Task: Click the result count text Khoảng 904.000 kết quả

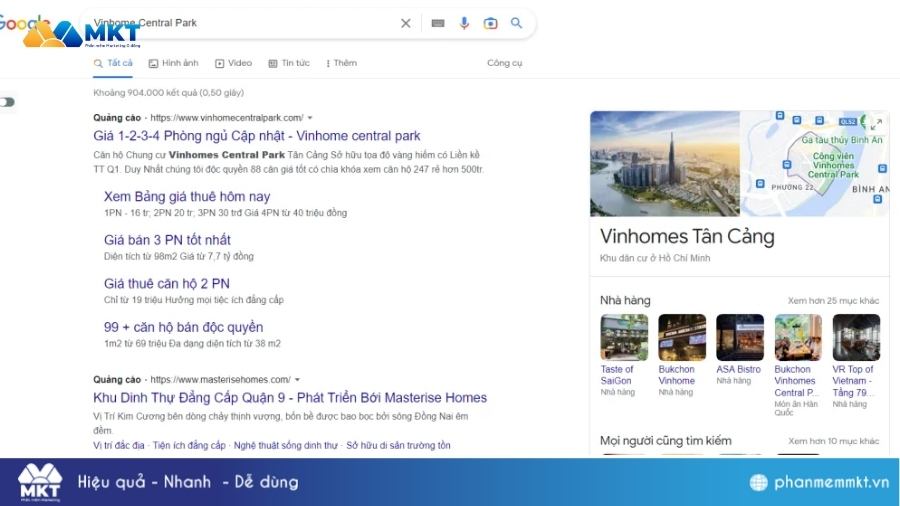Action: tap(168, 92)
